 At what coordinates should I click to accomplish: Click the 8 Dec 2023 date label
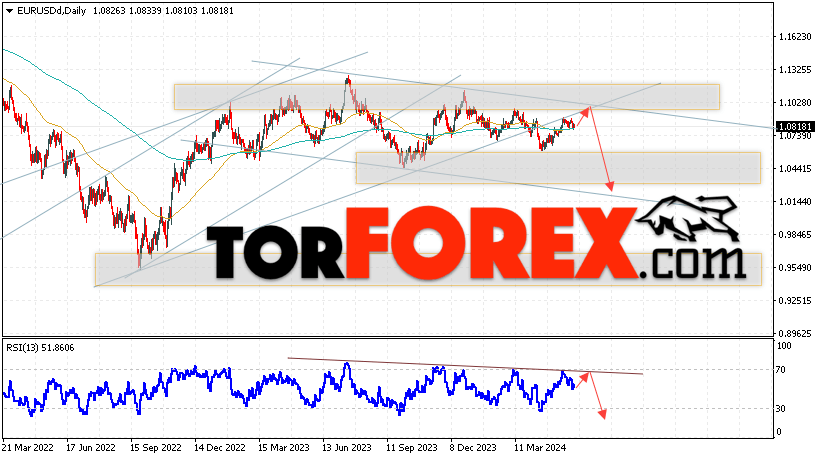click(x=473, y=448)
